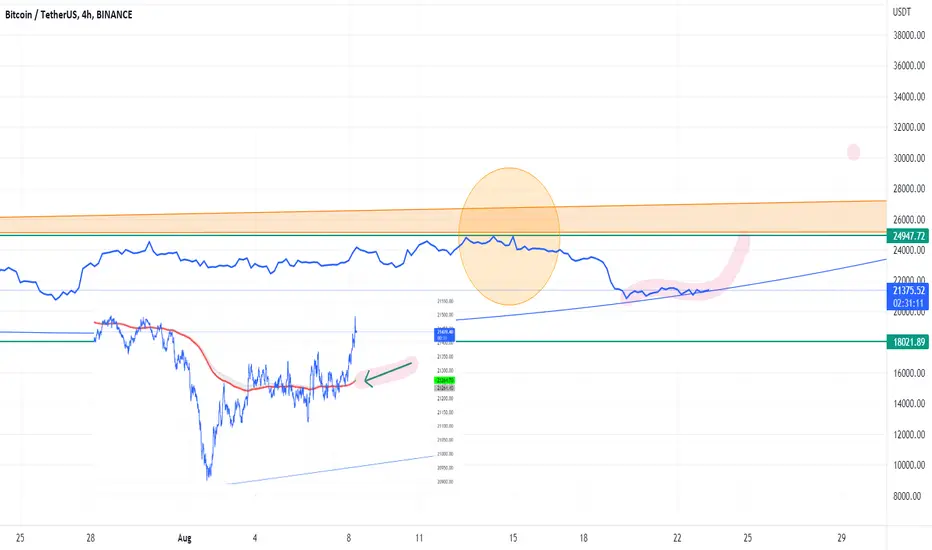932x550 pixels.
Task: Click the 22 date label on time axis
Action: pos(677,538)
